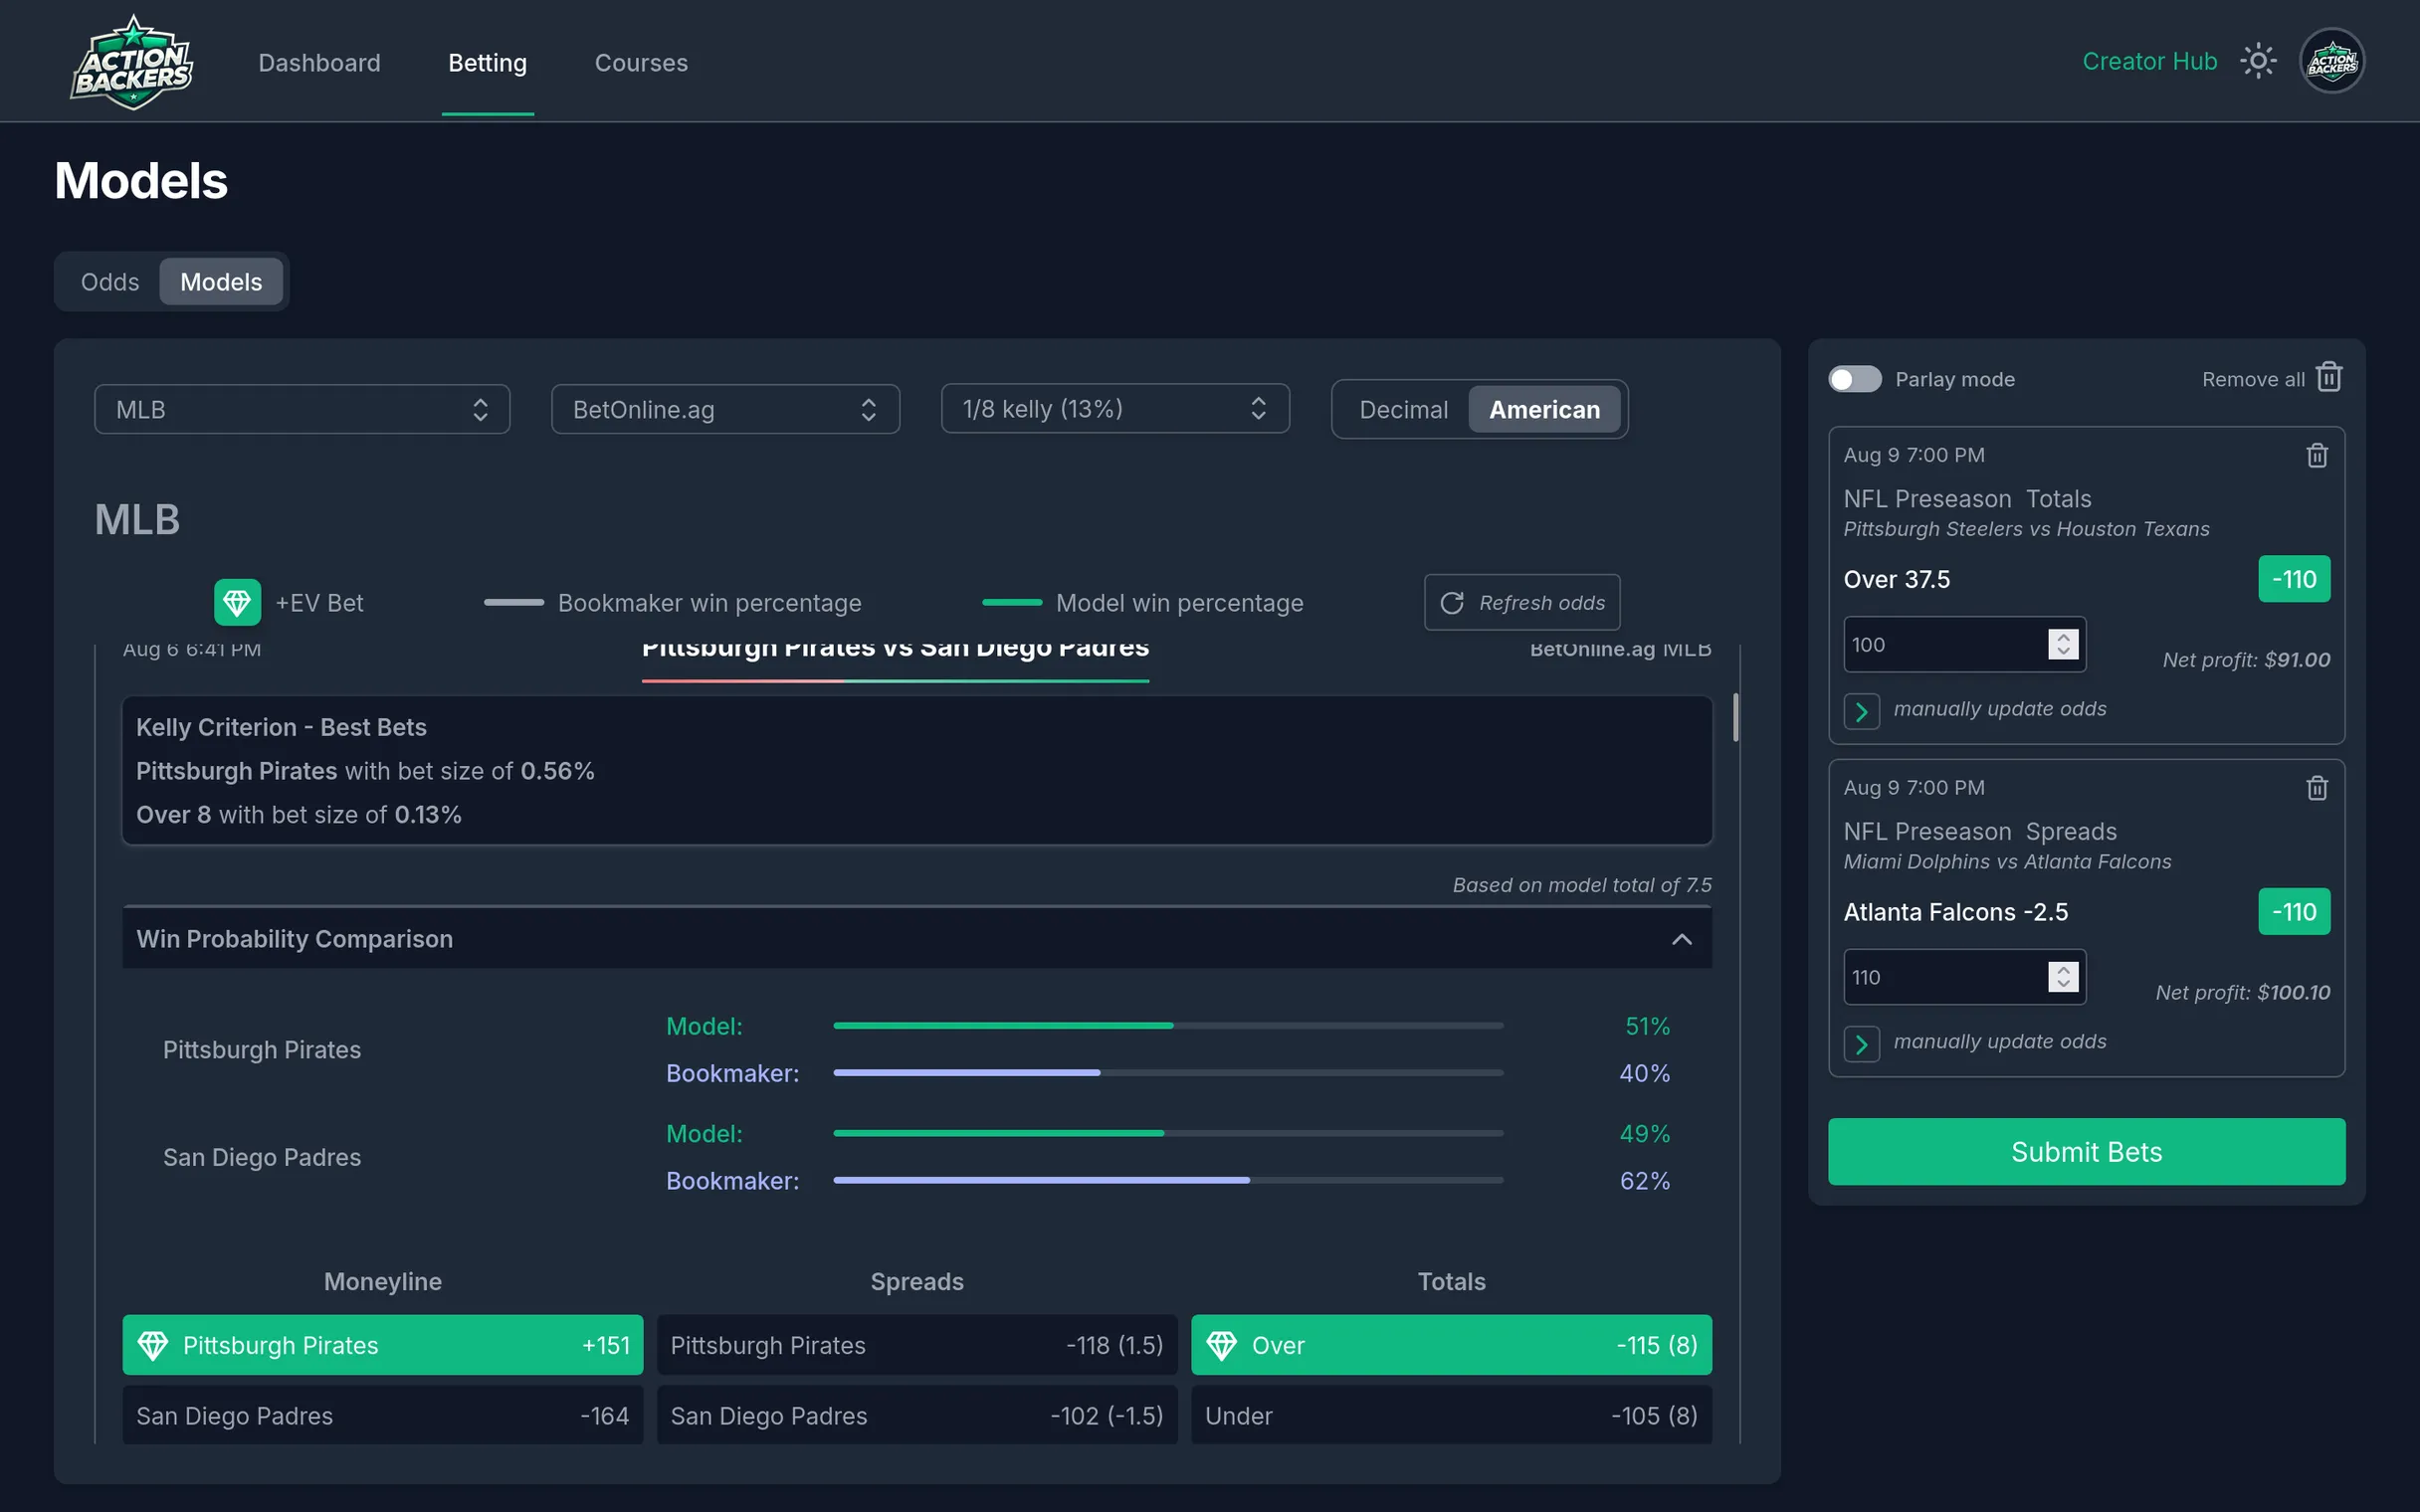This screenshot has height=1512, width=2420.
Task: Click the Action Backers logo
Action: (x=132, y=62)
